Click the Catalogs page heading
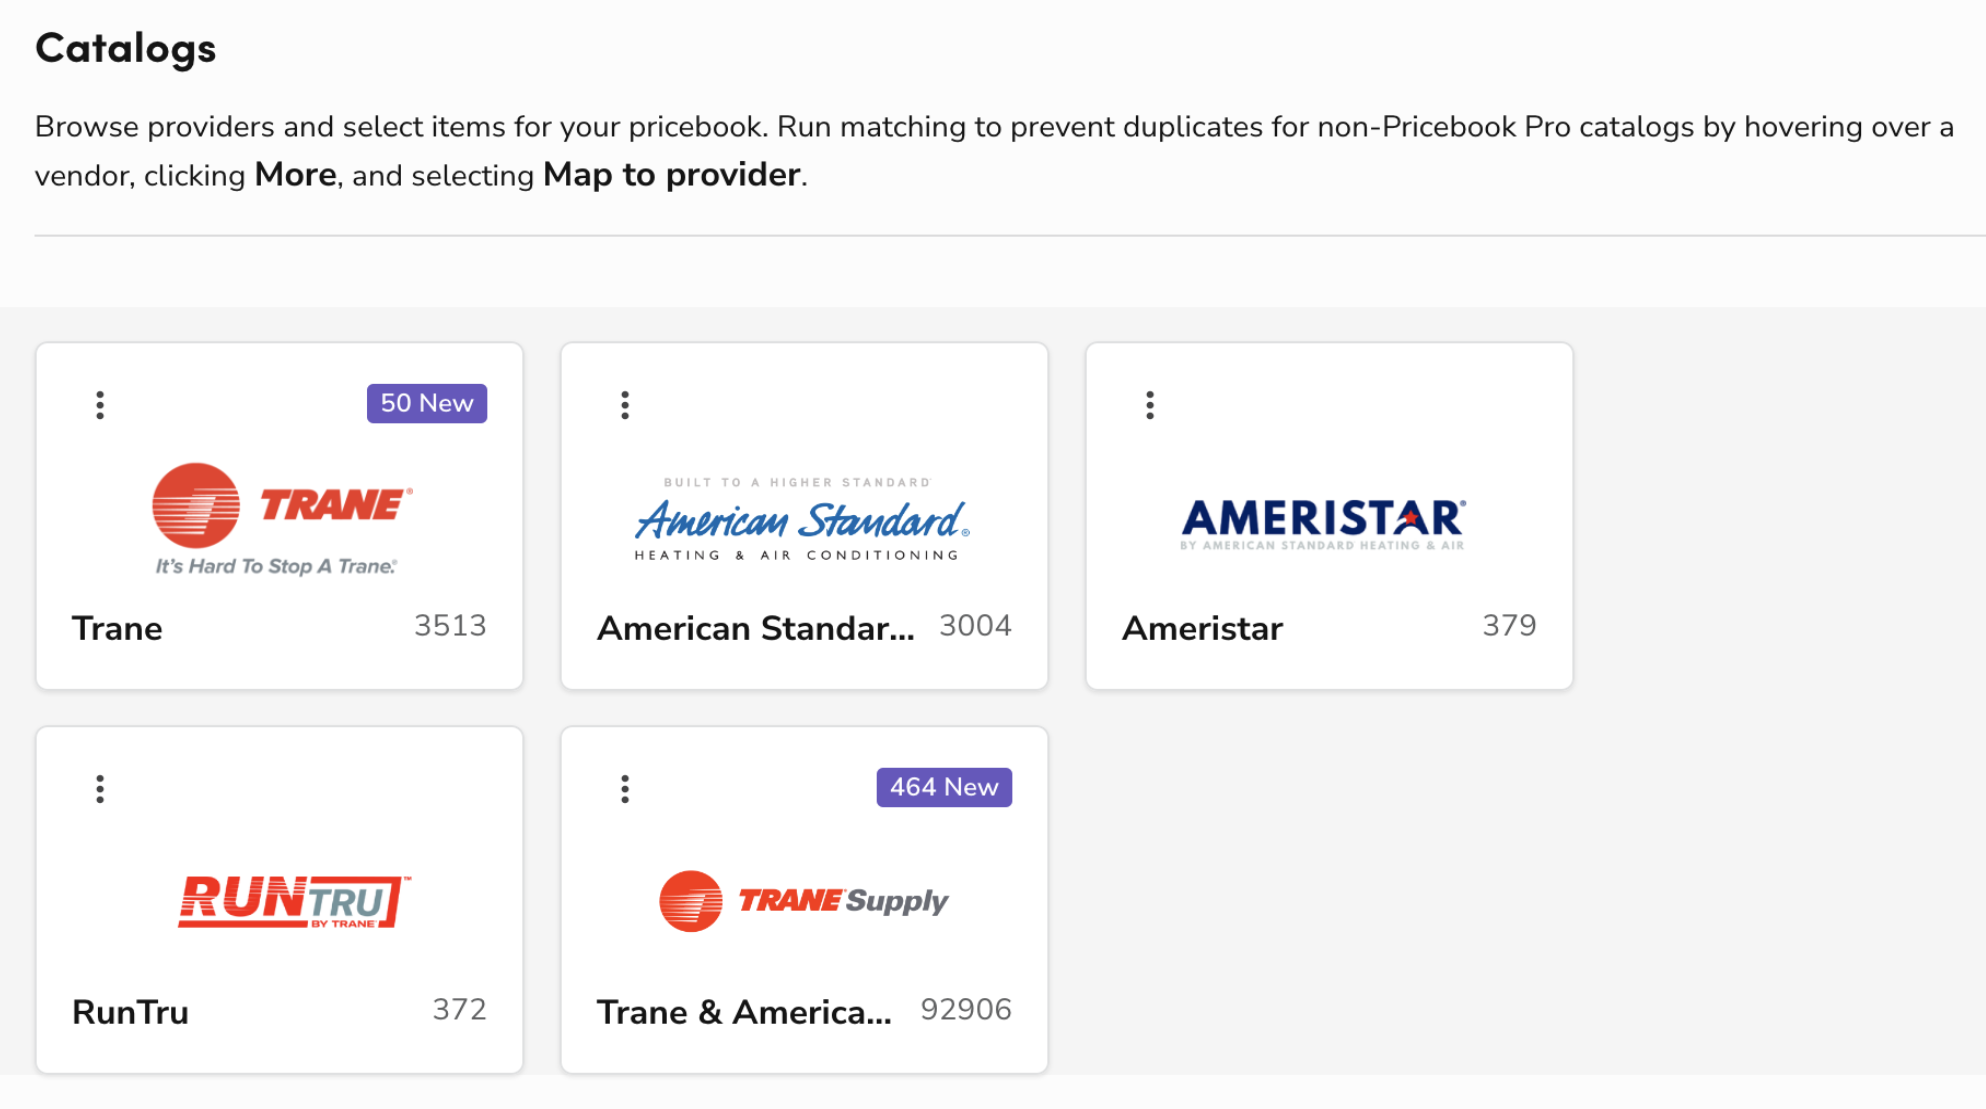Image resolution: width=1986 pixels, height=1109 pixels. [x=126, y=46]
